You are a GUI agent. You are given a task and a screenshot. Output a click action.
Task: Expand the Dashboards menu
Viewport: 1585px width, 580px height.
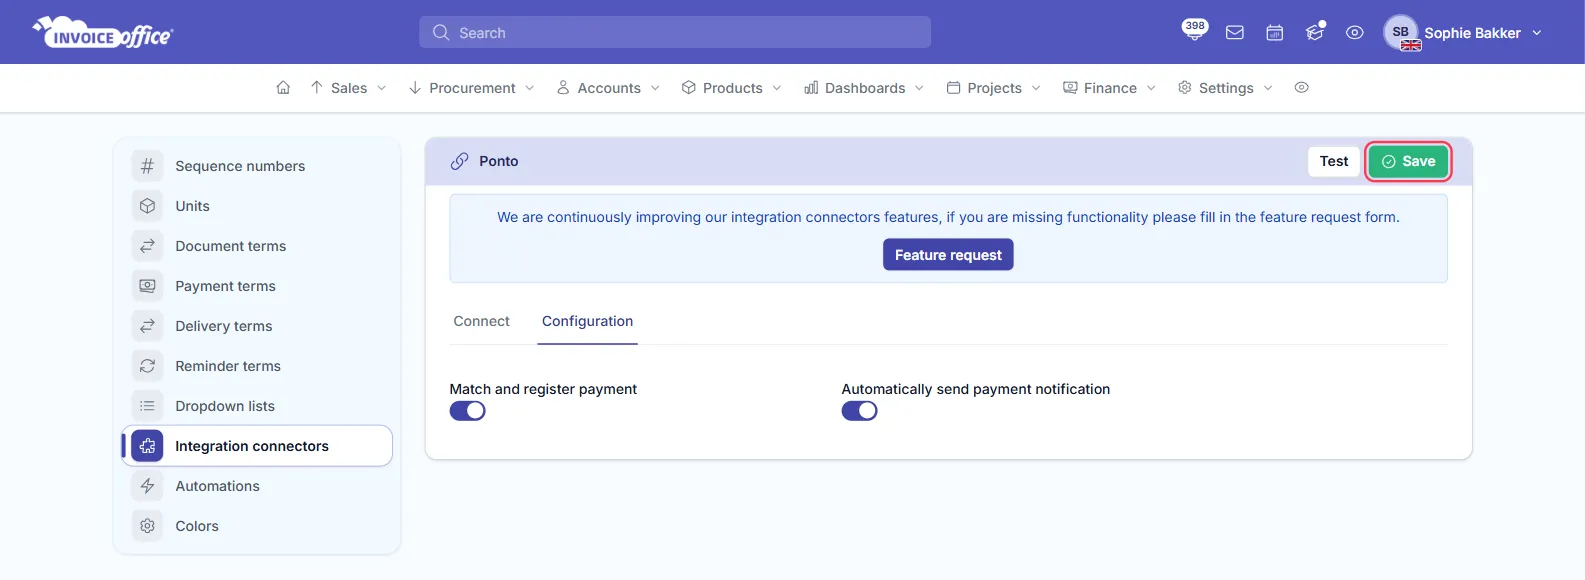tap(864, 88)
